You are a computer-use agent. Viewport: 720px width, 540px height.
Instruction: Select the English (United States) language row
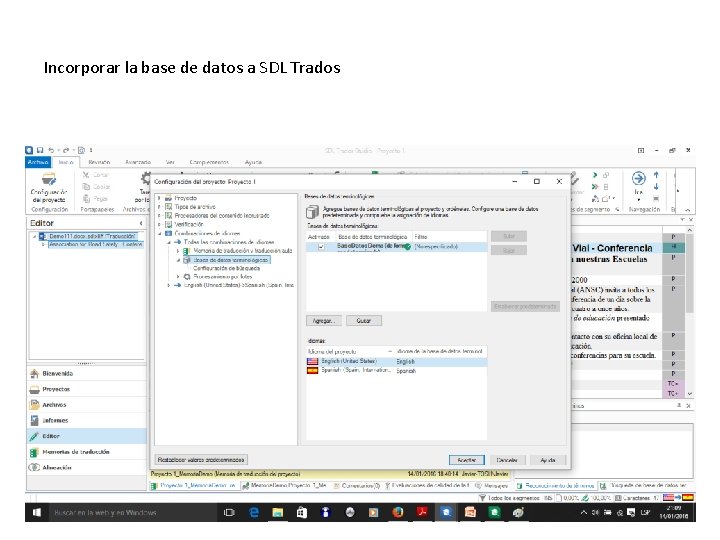tap(397, 361)
